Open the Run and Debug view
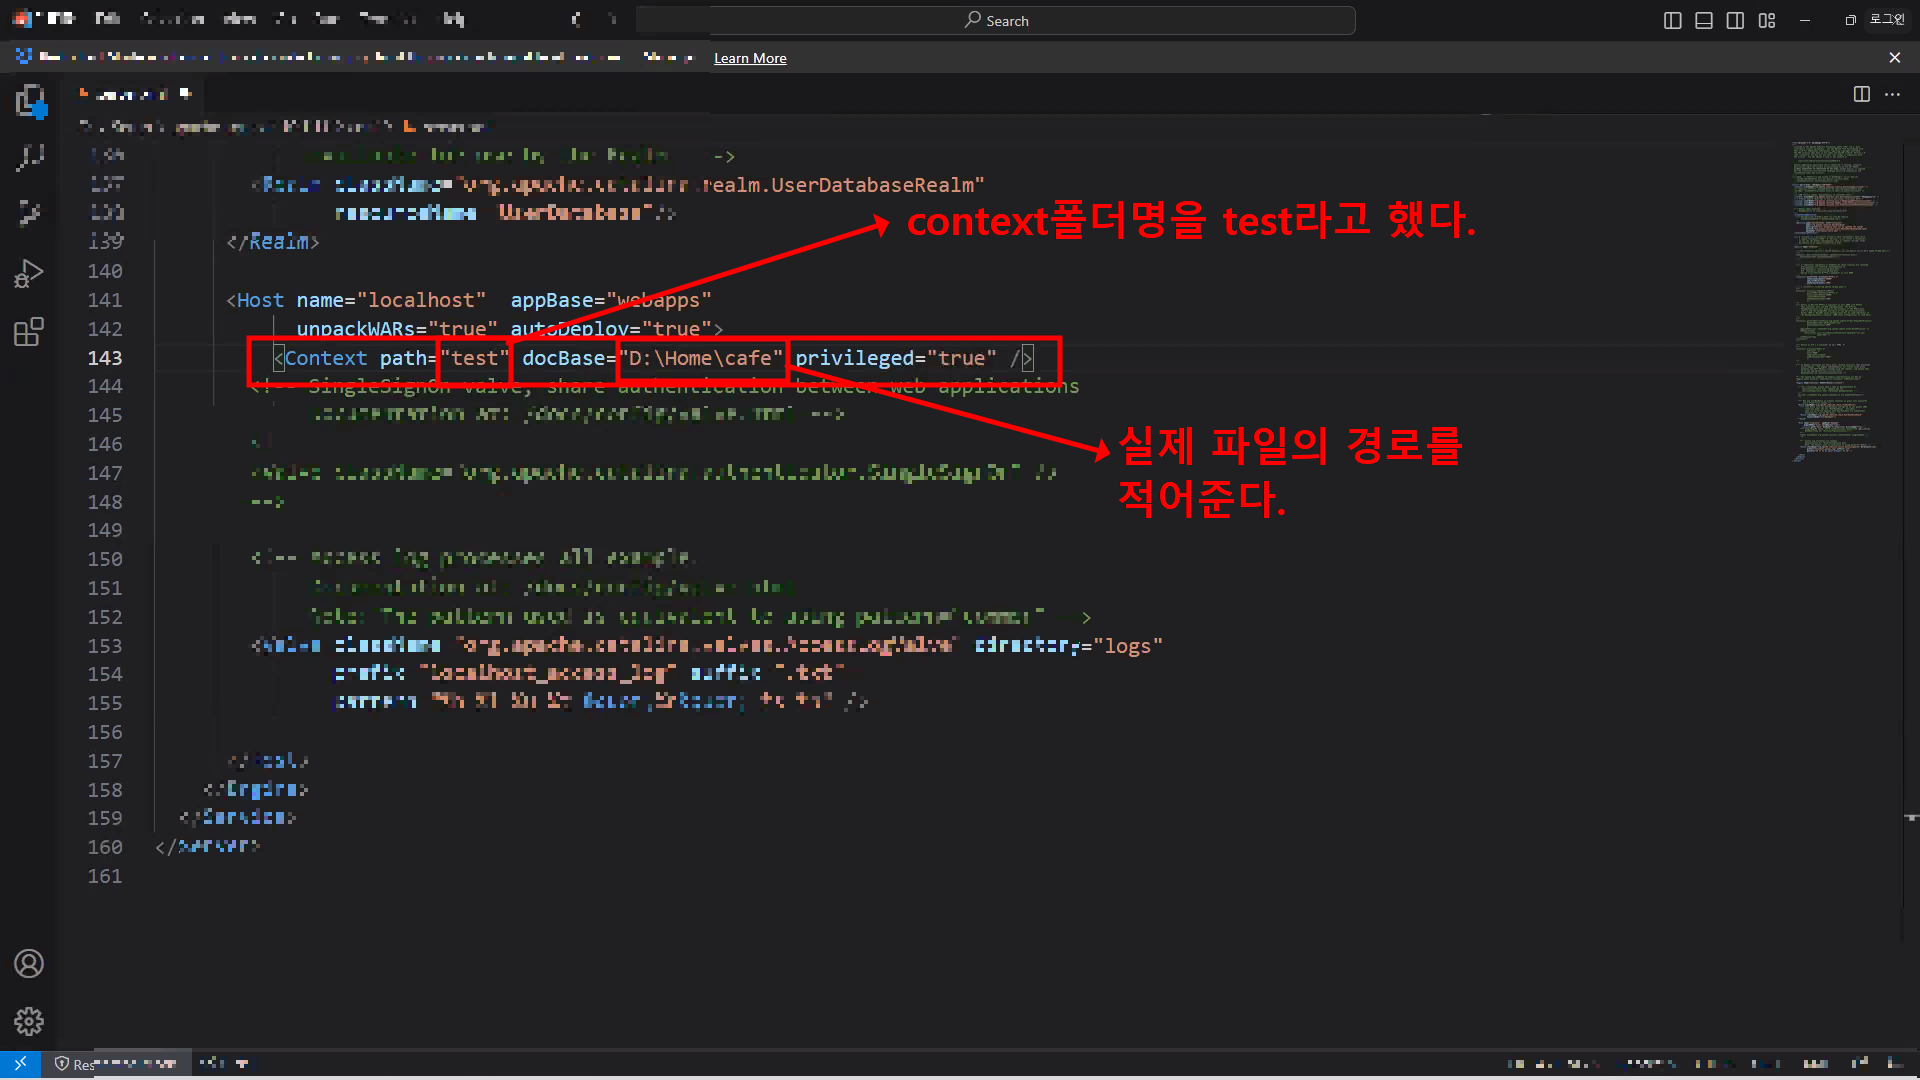The image size is (1920, 1080). (x=29, y=273)
